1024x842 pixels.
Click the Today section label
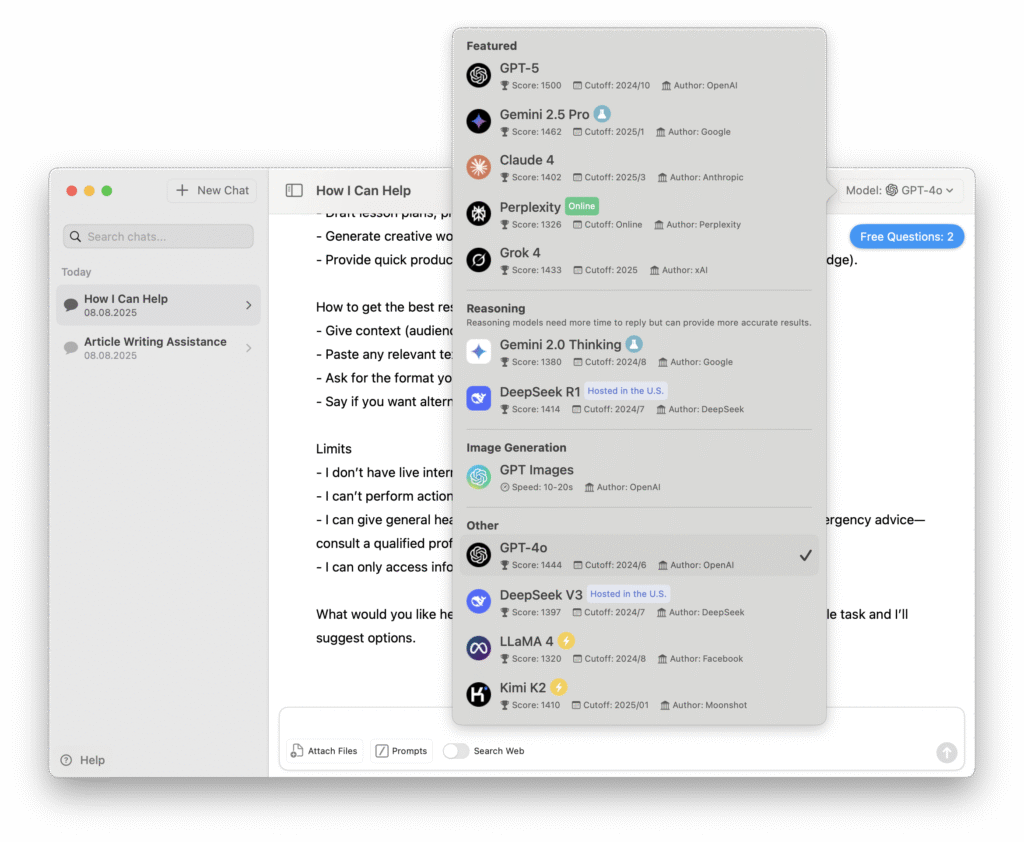(76, 272)
